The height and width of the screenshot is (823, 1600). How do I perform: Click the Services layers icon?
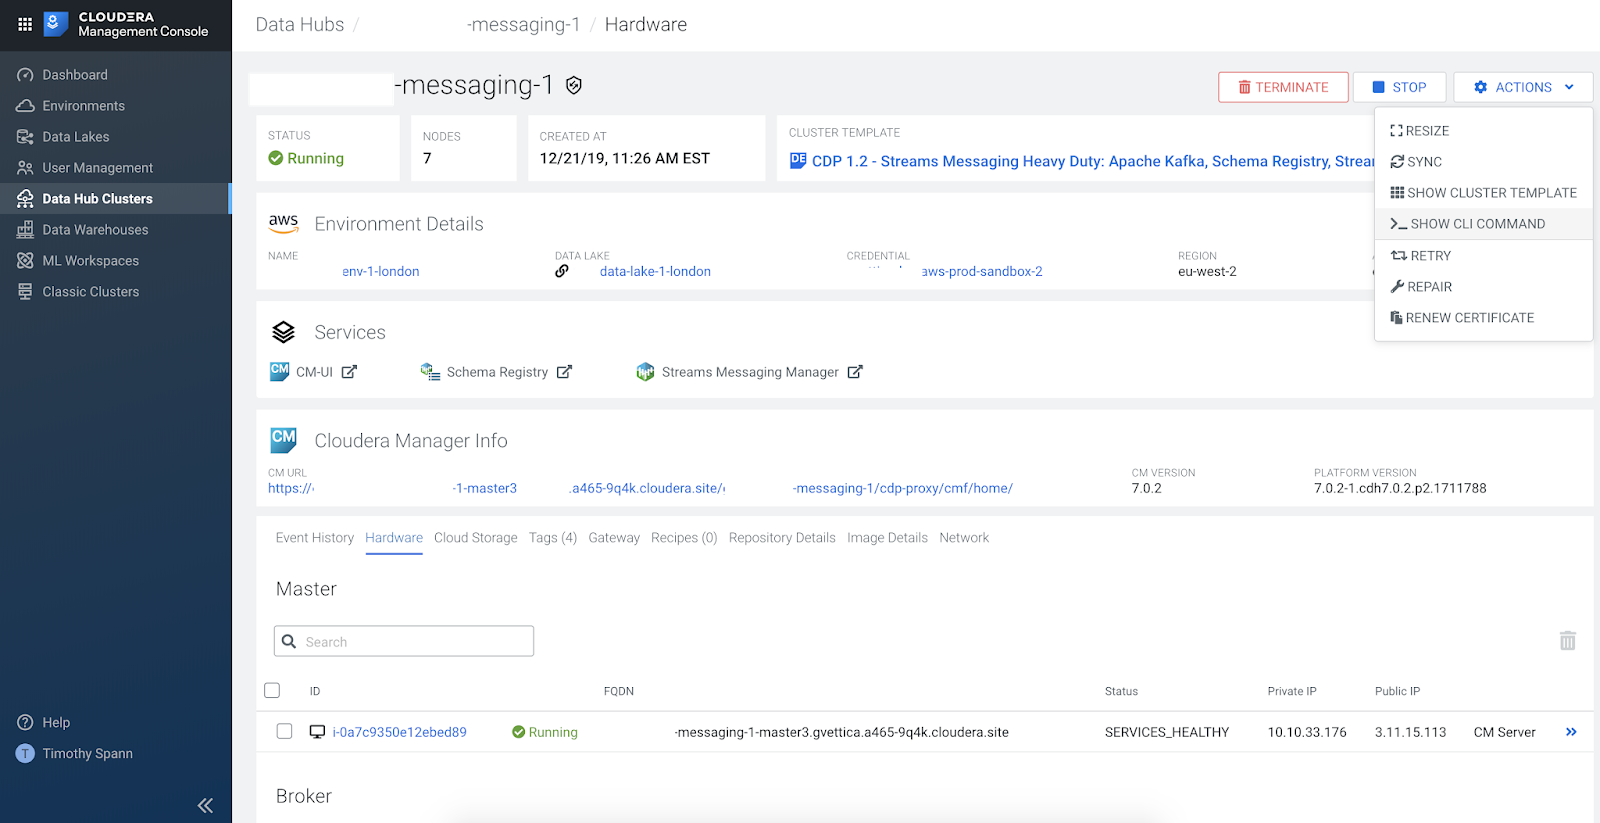tap(284, 332)
